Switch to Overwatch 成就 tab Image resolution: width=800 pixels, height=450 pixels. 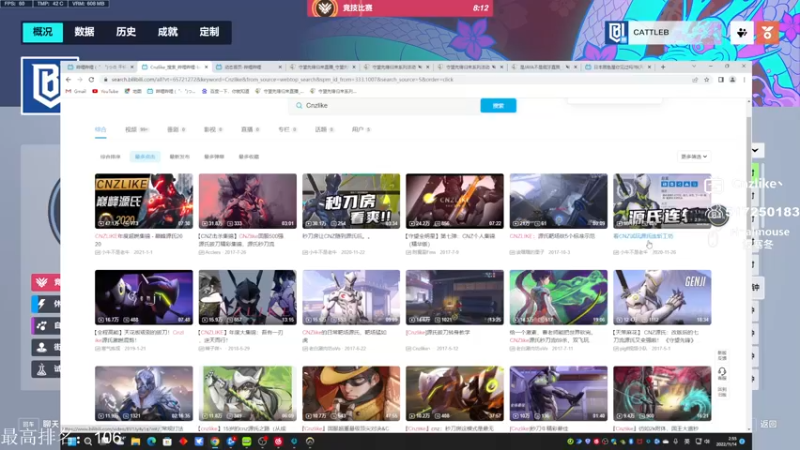pos(167,32)
